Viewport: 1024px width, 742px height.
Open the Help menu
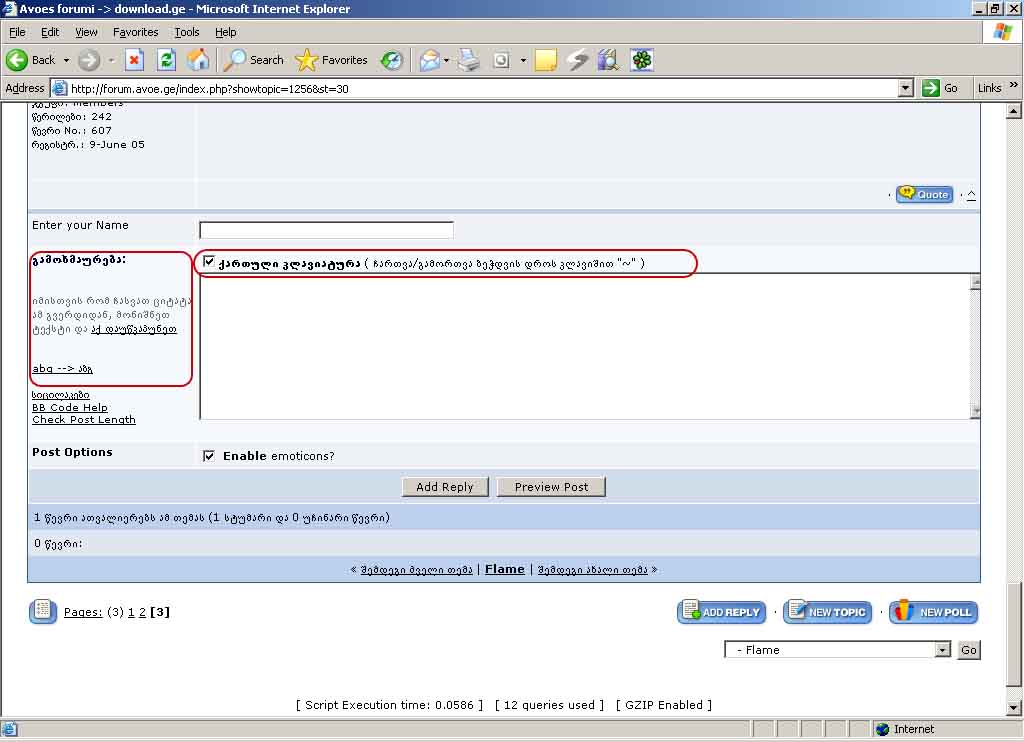(225, 32)
